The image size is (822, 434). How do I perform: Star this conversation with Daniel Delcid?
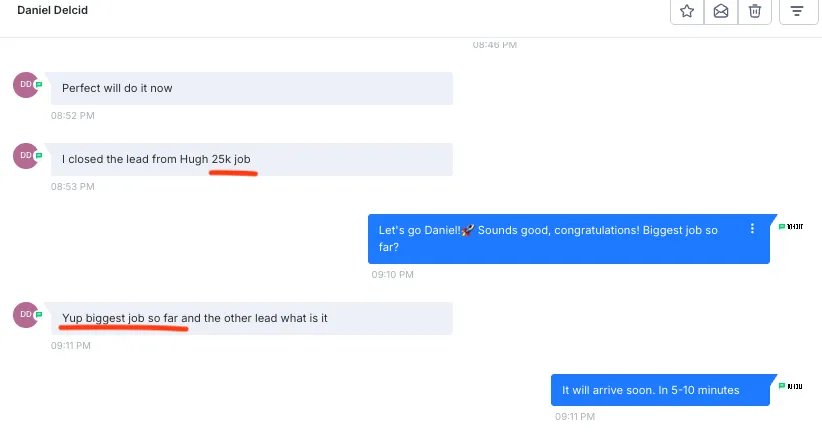687,11
